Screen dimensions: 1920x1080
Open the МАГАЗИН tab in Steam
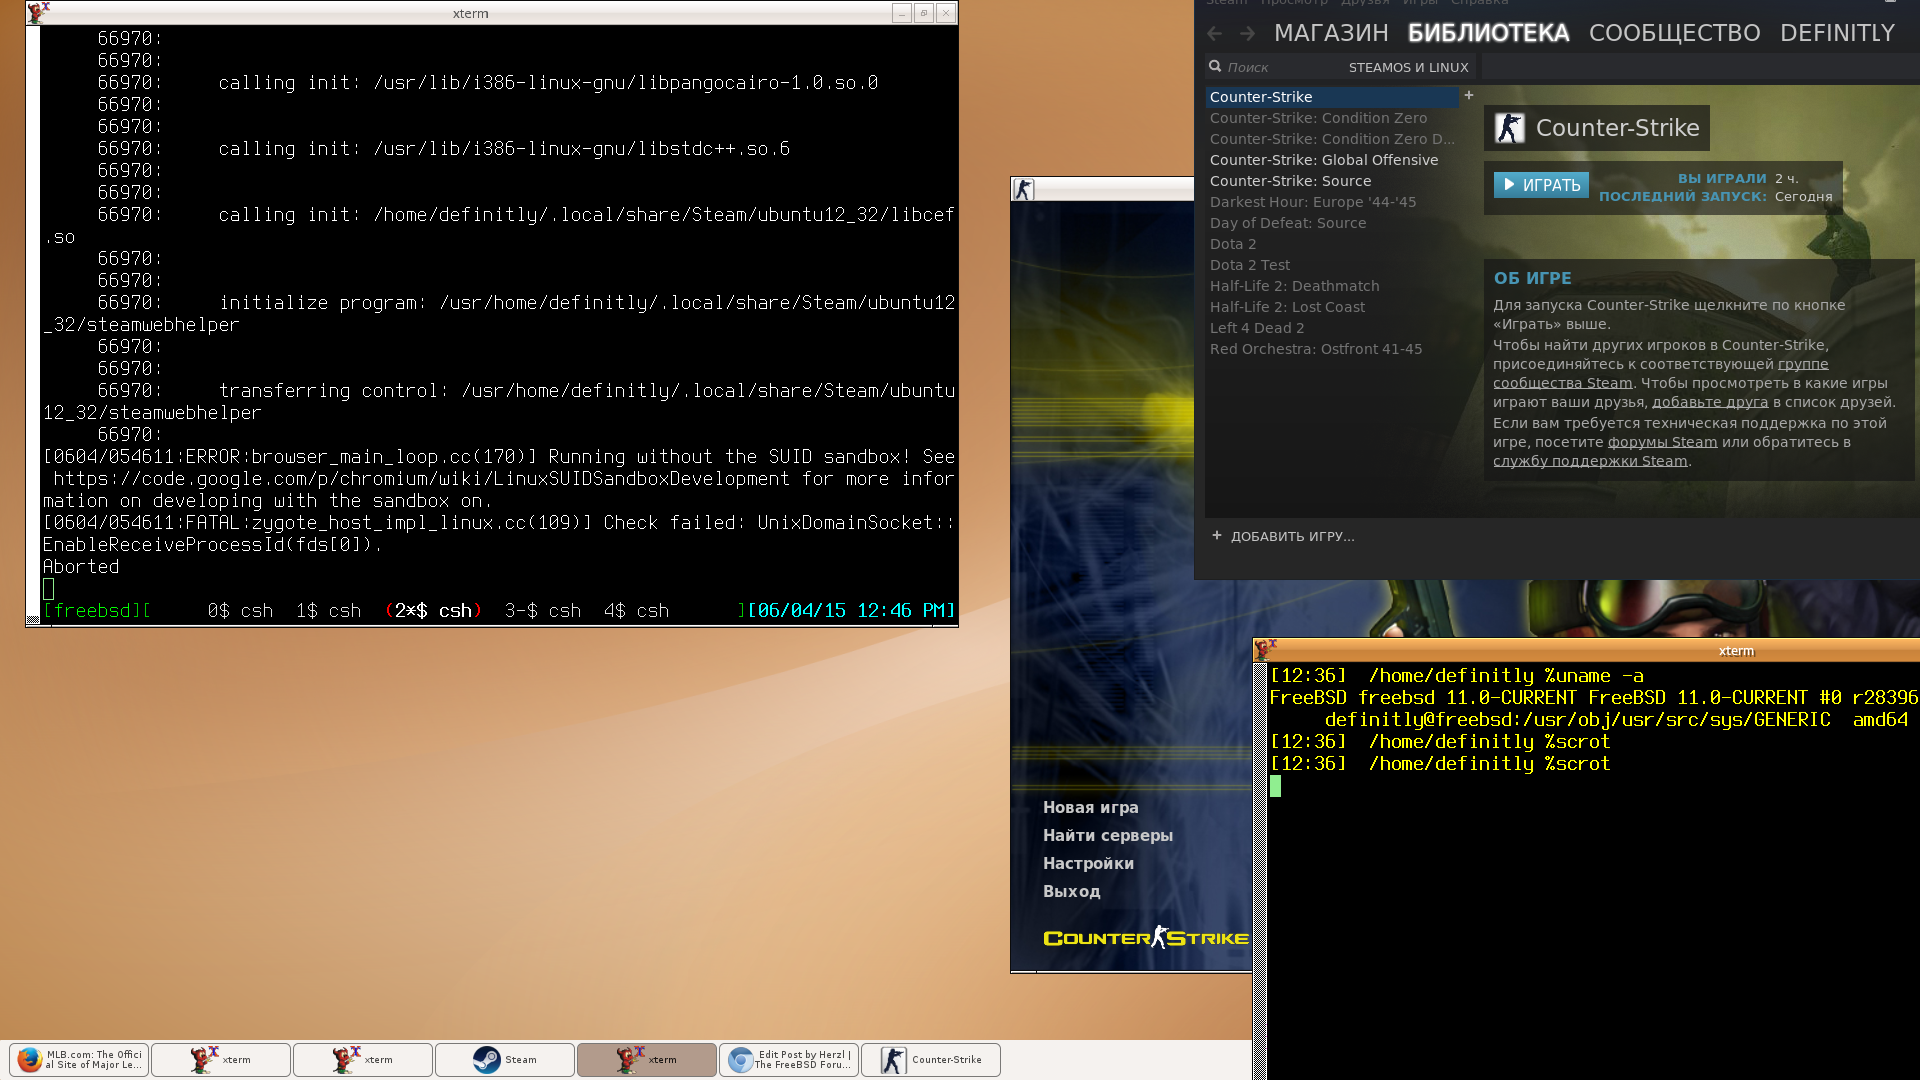(x=1331, y=33)
